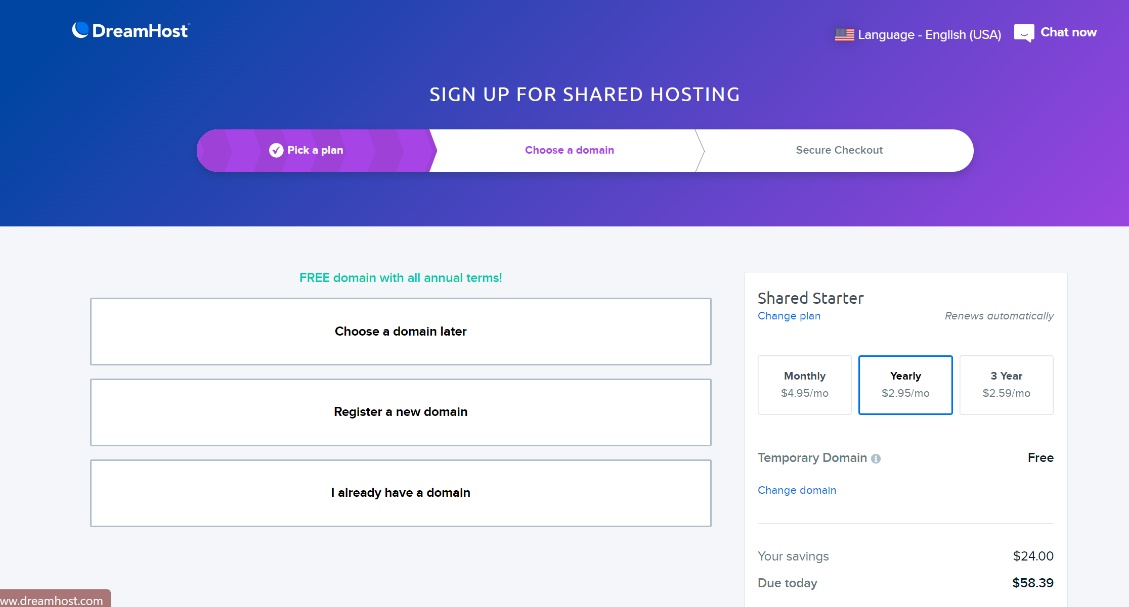The image size is (1129, 607).
Task: Click the DreamHost logo
Action: pos(130,30)
